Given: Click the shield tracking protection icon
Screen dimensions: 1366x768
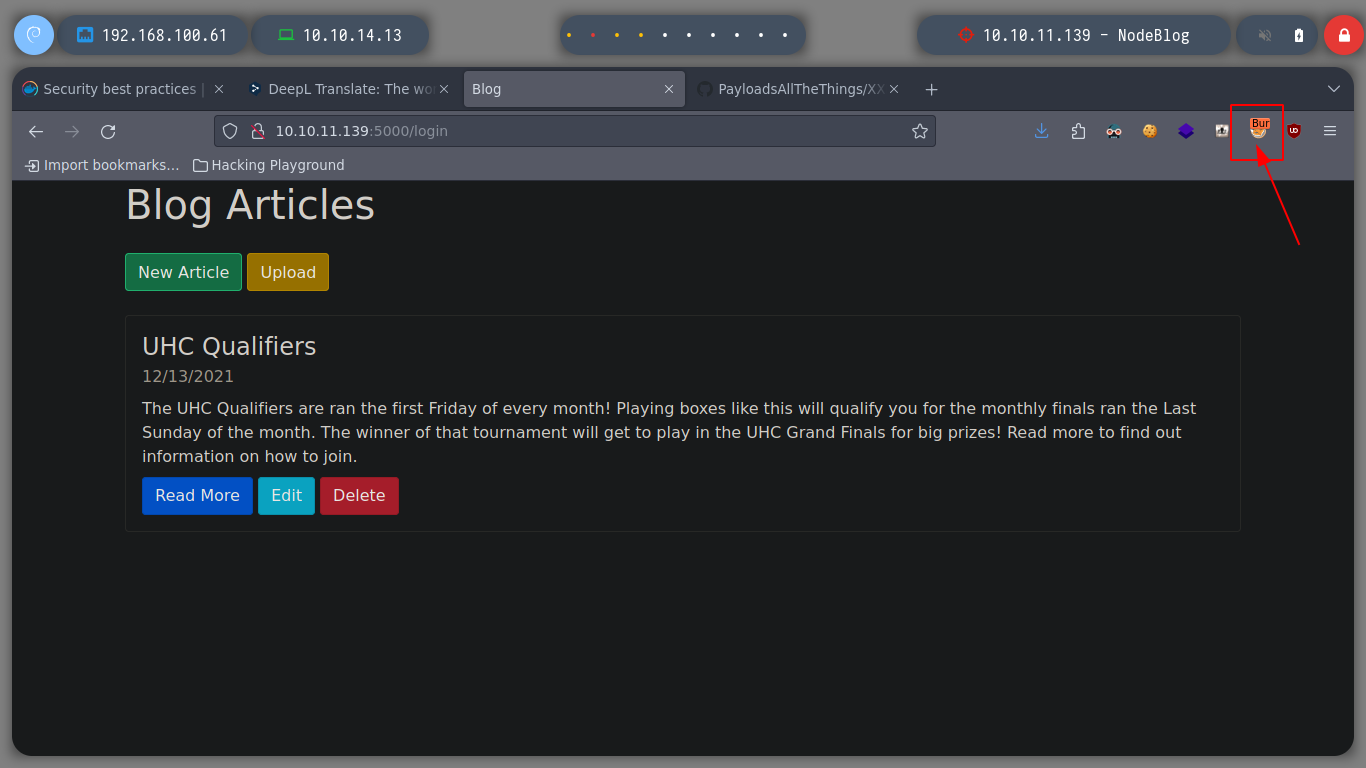Looking at the screenshot, I should (x=230, y=131).
